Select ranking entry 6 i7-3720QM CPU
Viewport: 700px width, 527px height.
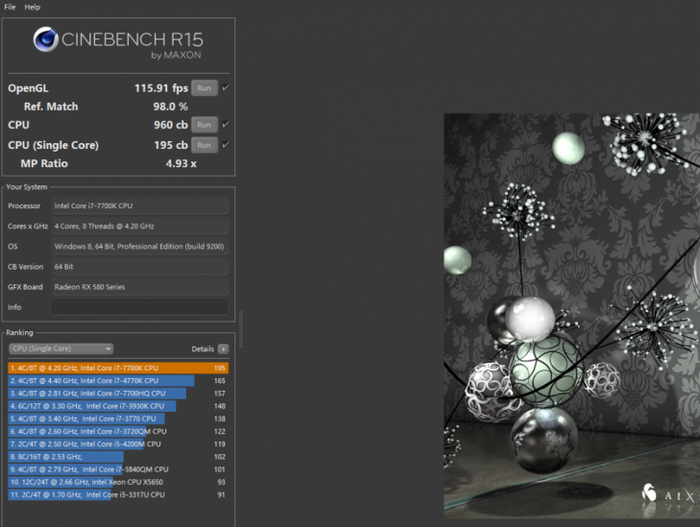[118, 431]
